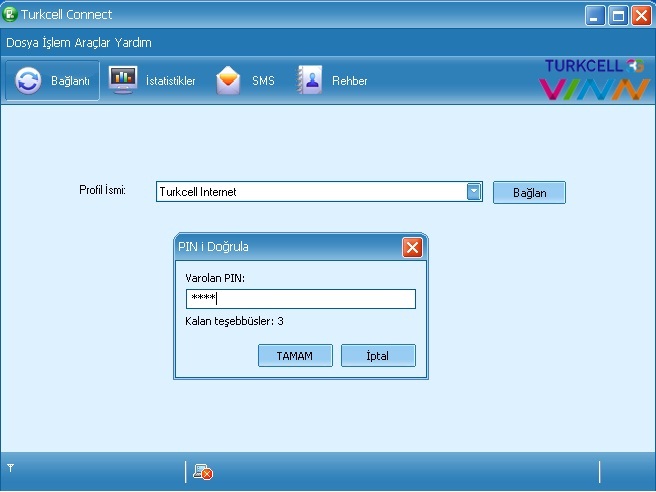
Task: Click the Turkcell 3G VINN logo
Action: 594,79
